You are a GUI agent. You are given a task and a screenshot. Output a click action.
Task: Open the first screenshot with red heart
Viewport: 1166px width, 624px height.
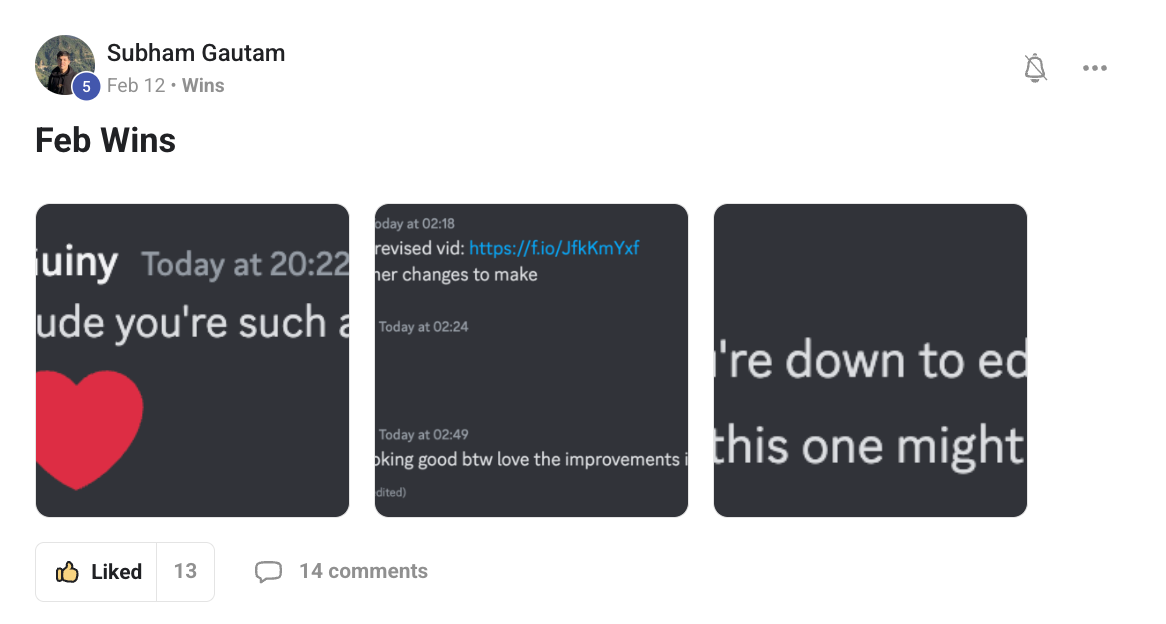coord(192,361)
